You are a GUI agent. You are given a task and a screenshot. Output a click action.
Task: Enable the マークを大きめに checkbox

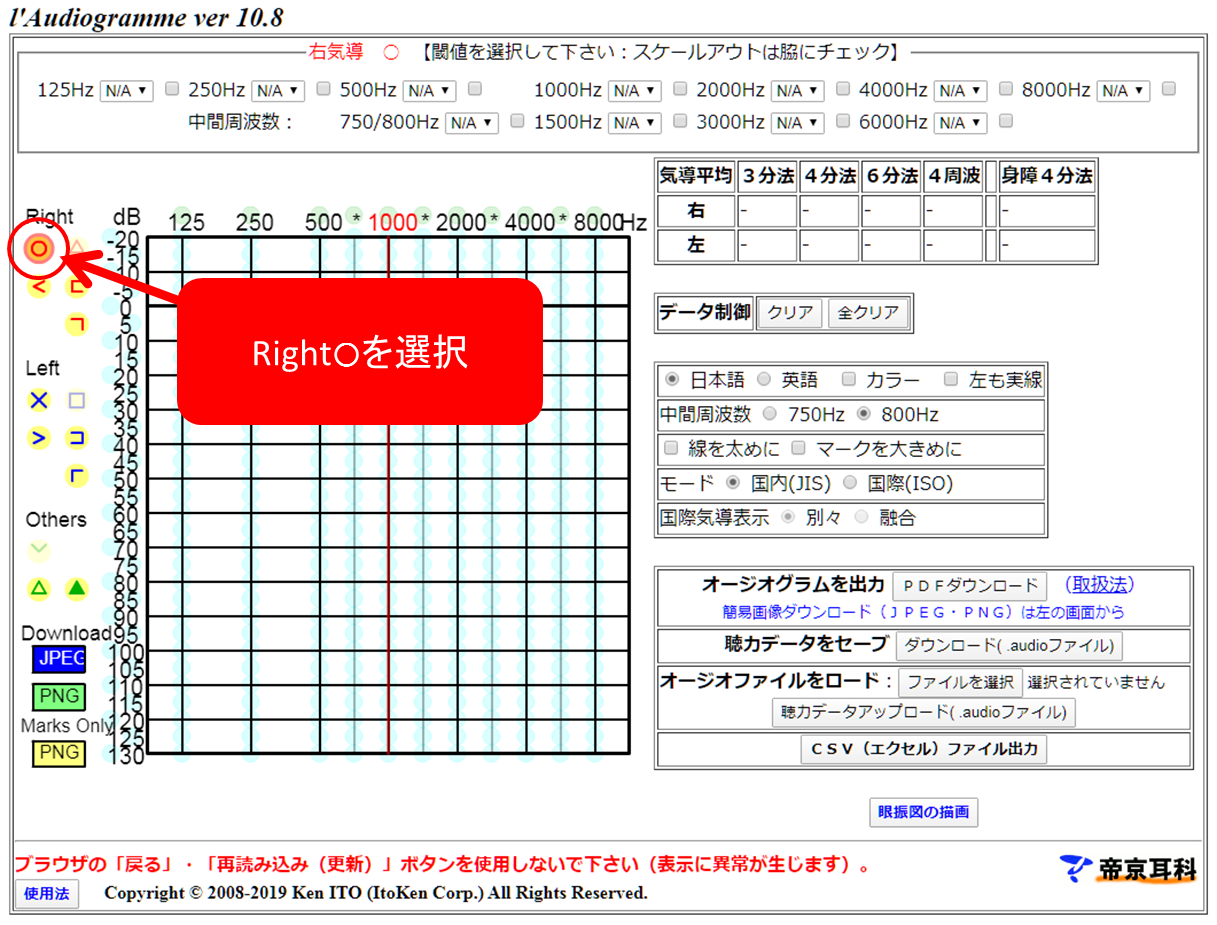[798, 448]
